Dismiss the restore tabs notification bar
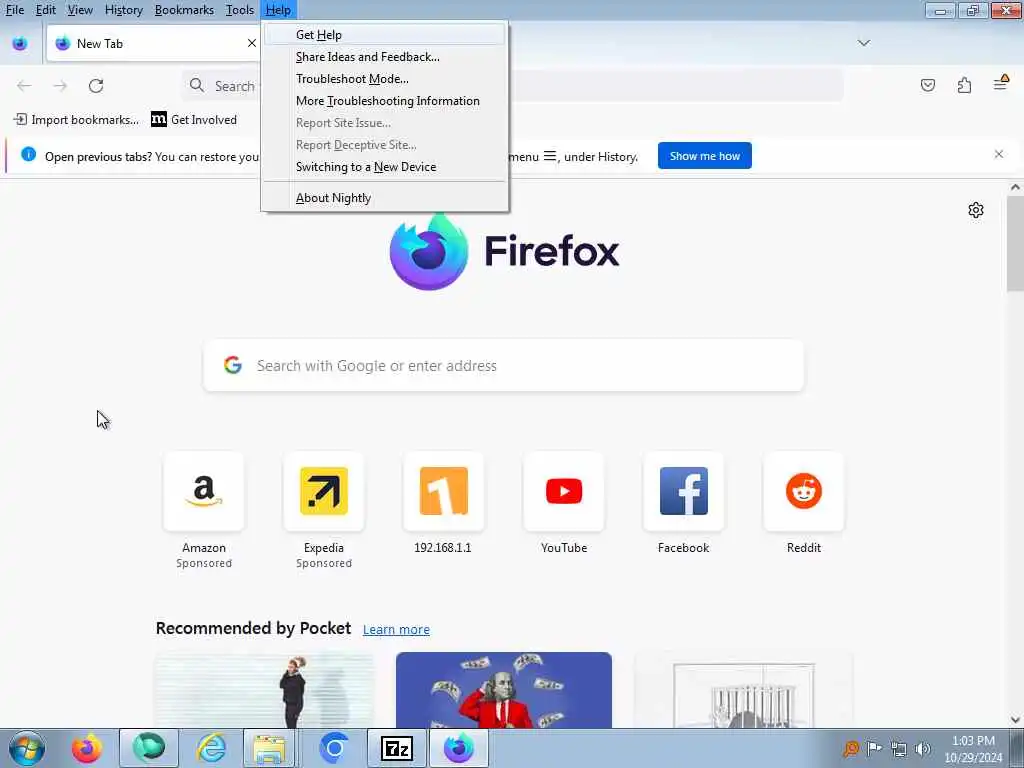The height and width of the screenshot is (768, 1024). [999, 155]
